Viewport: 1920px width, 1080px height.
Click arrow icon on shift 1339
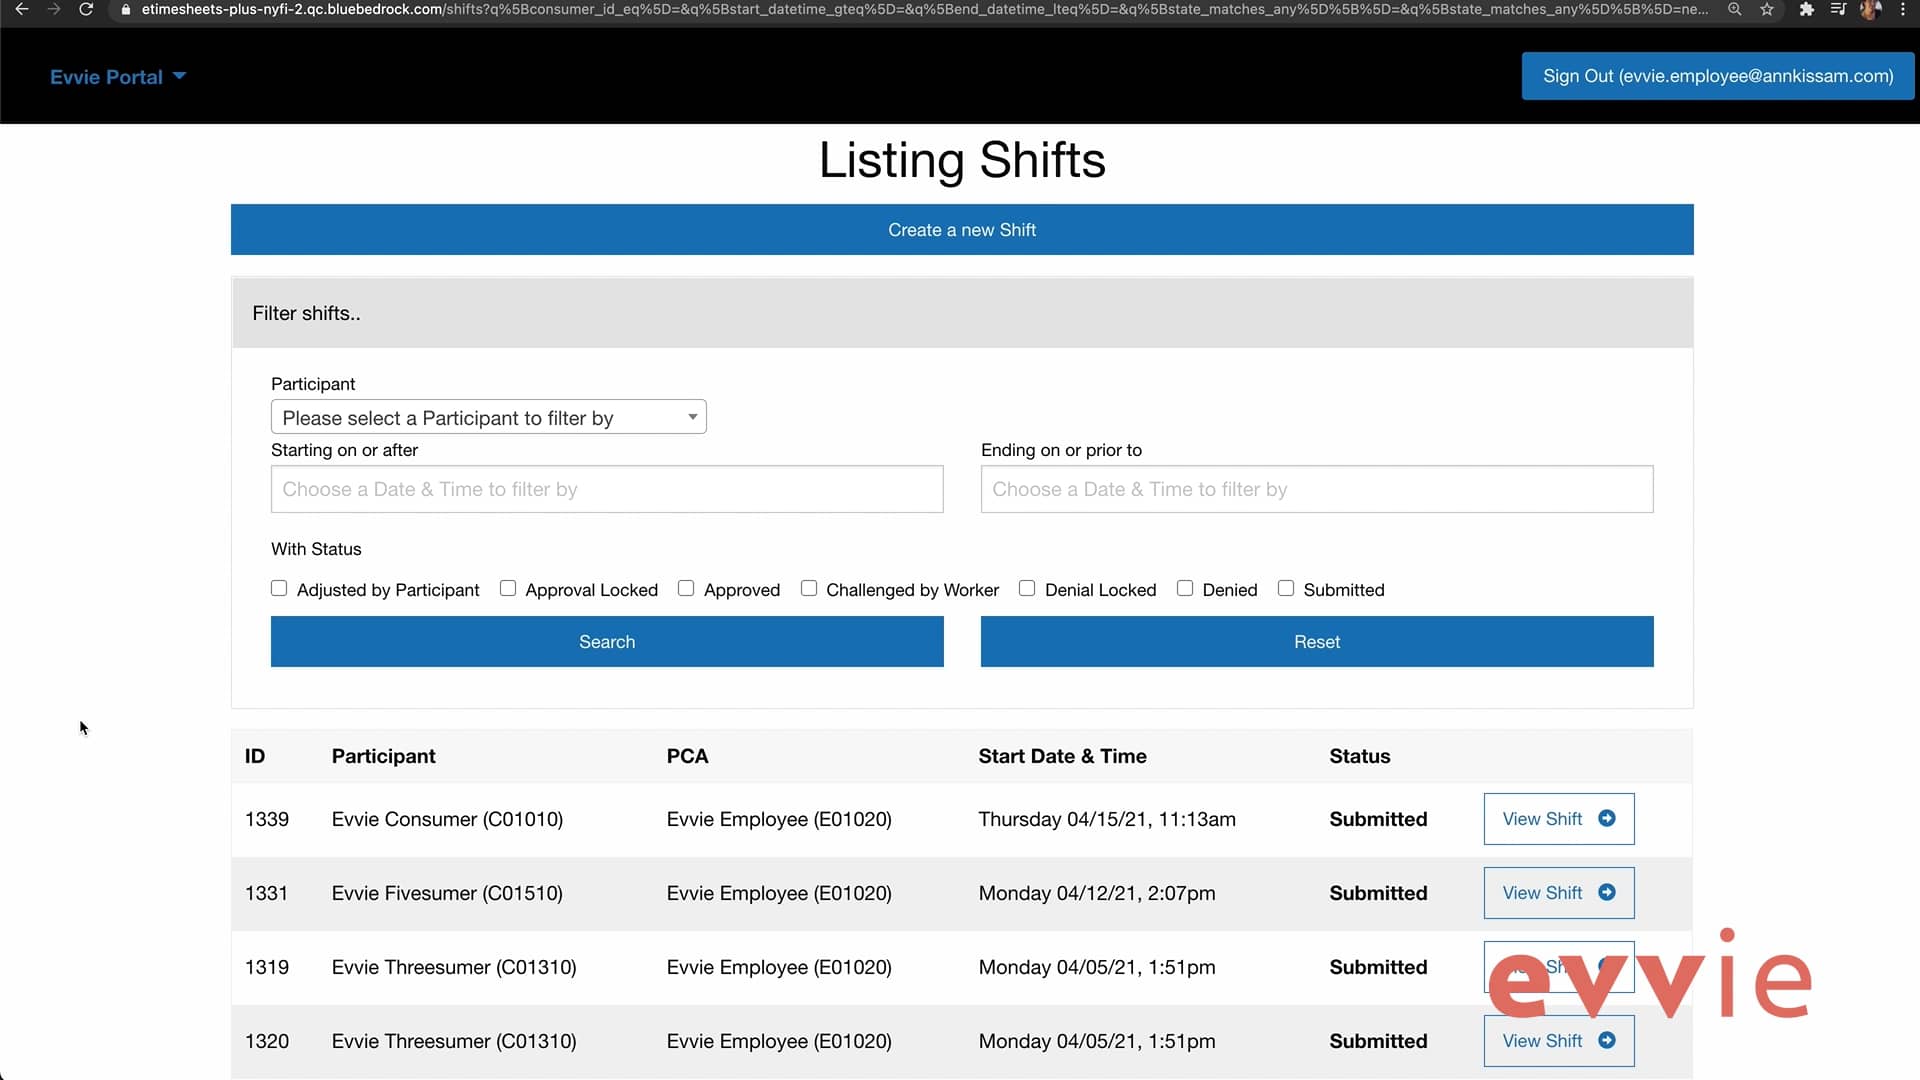pos(1607,818)
